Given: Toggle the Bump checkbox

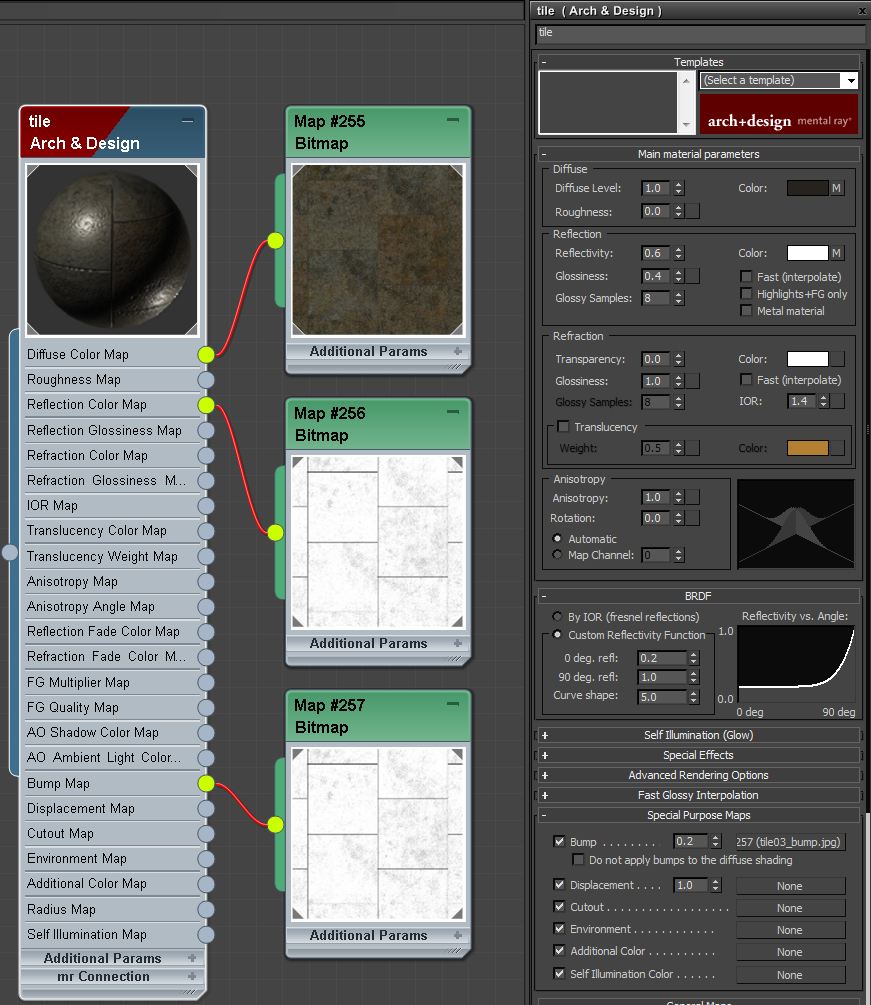Looking at the screenshot, I should (x=559, y=841).
